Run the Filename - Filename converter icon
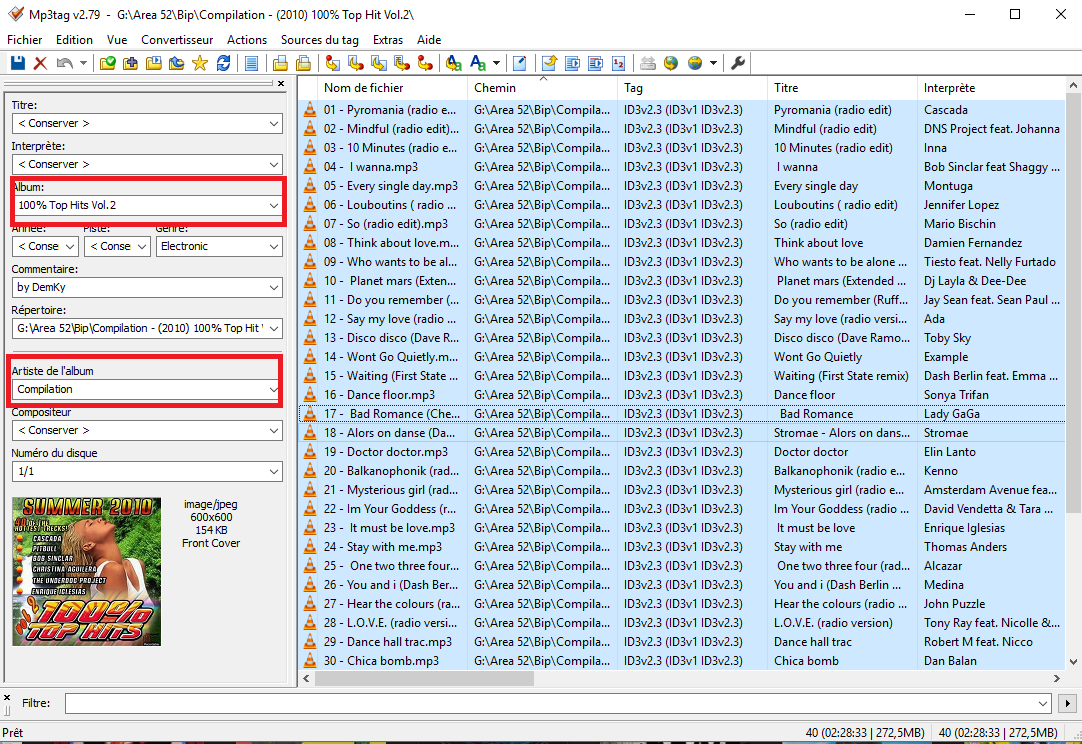Image resolution: width=1082 pixels, height=744 pixels. click(379, 63)
